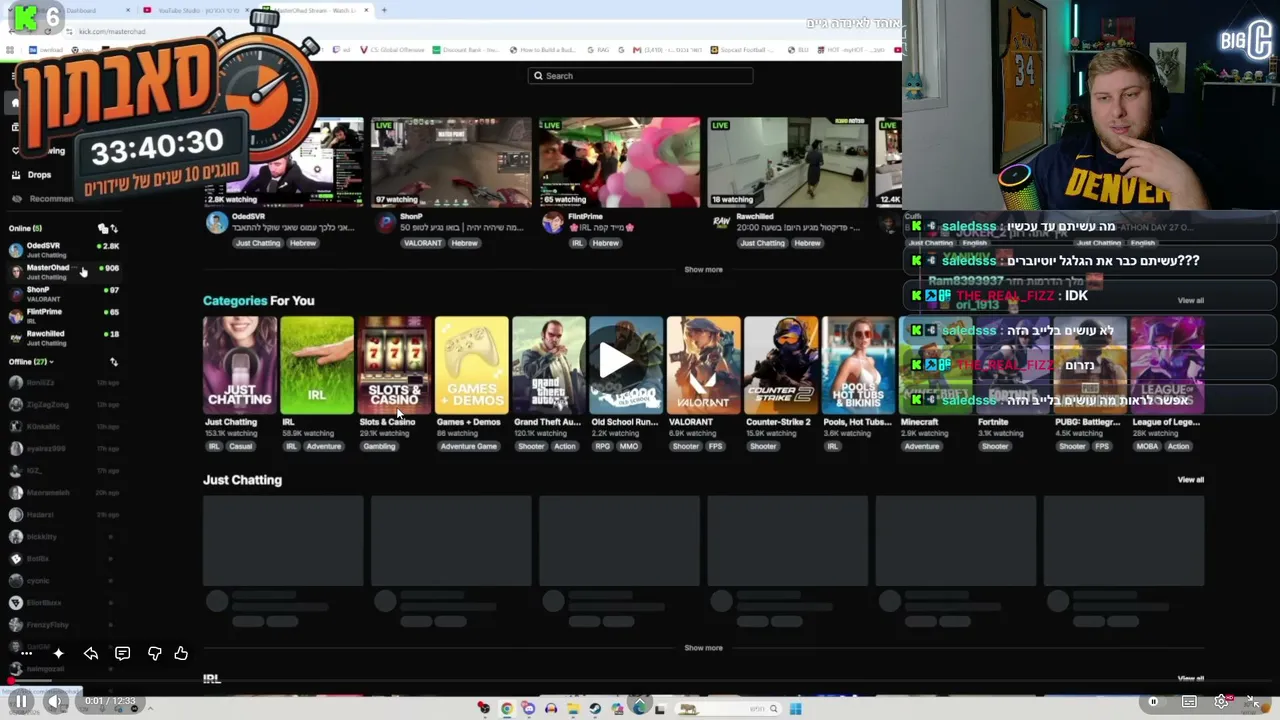Click the RPG tag under Old School RuneScape
This screenshot has height=720, width=1280.
(602, 446)
